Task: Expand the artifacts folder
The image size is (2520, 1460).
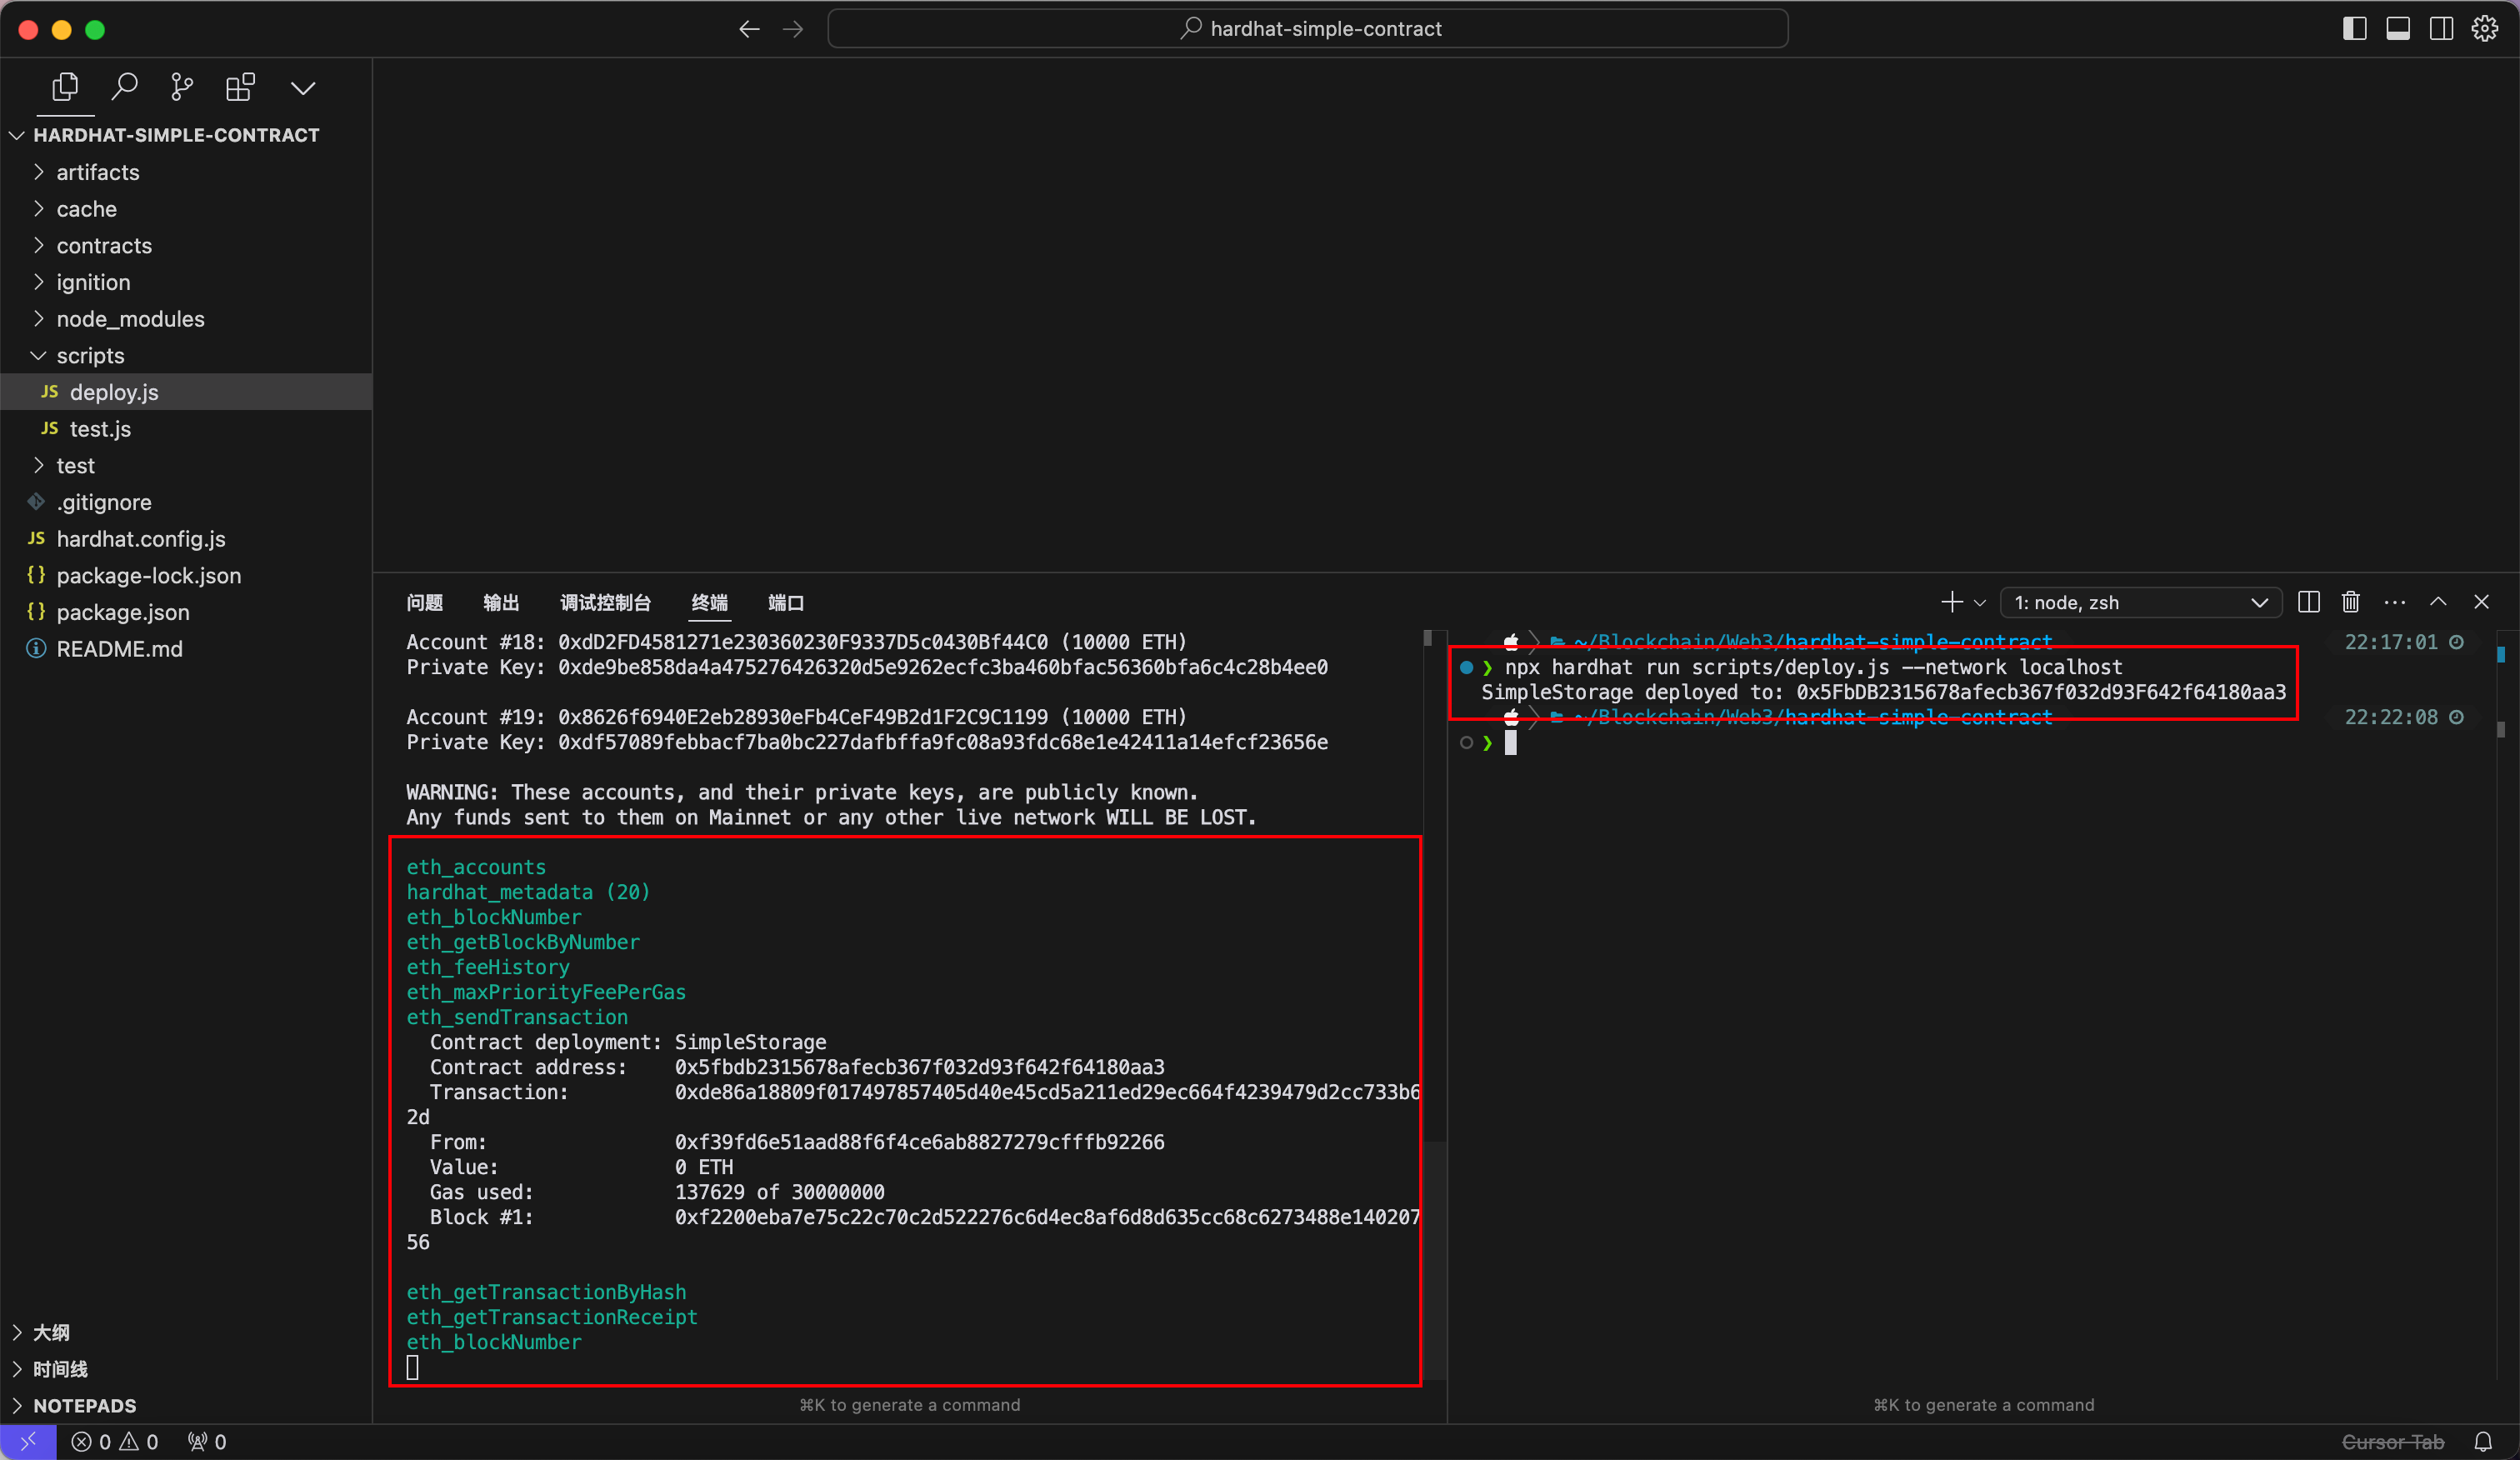Action: tap(186, 172)
